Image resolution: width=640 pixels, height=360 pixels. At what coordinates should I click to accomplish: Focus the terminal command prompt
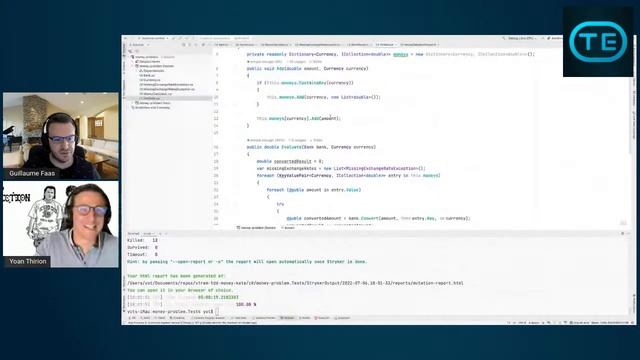(x=217, y=311)
